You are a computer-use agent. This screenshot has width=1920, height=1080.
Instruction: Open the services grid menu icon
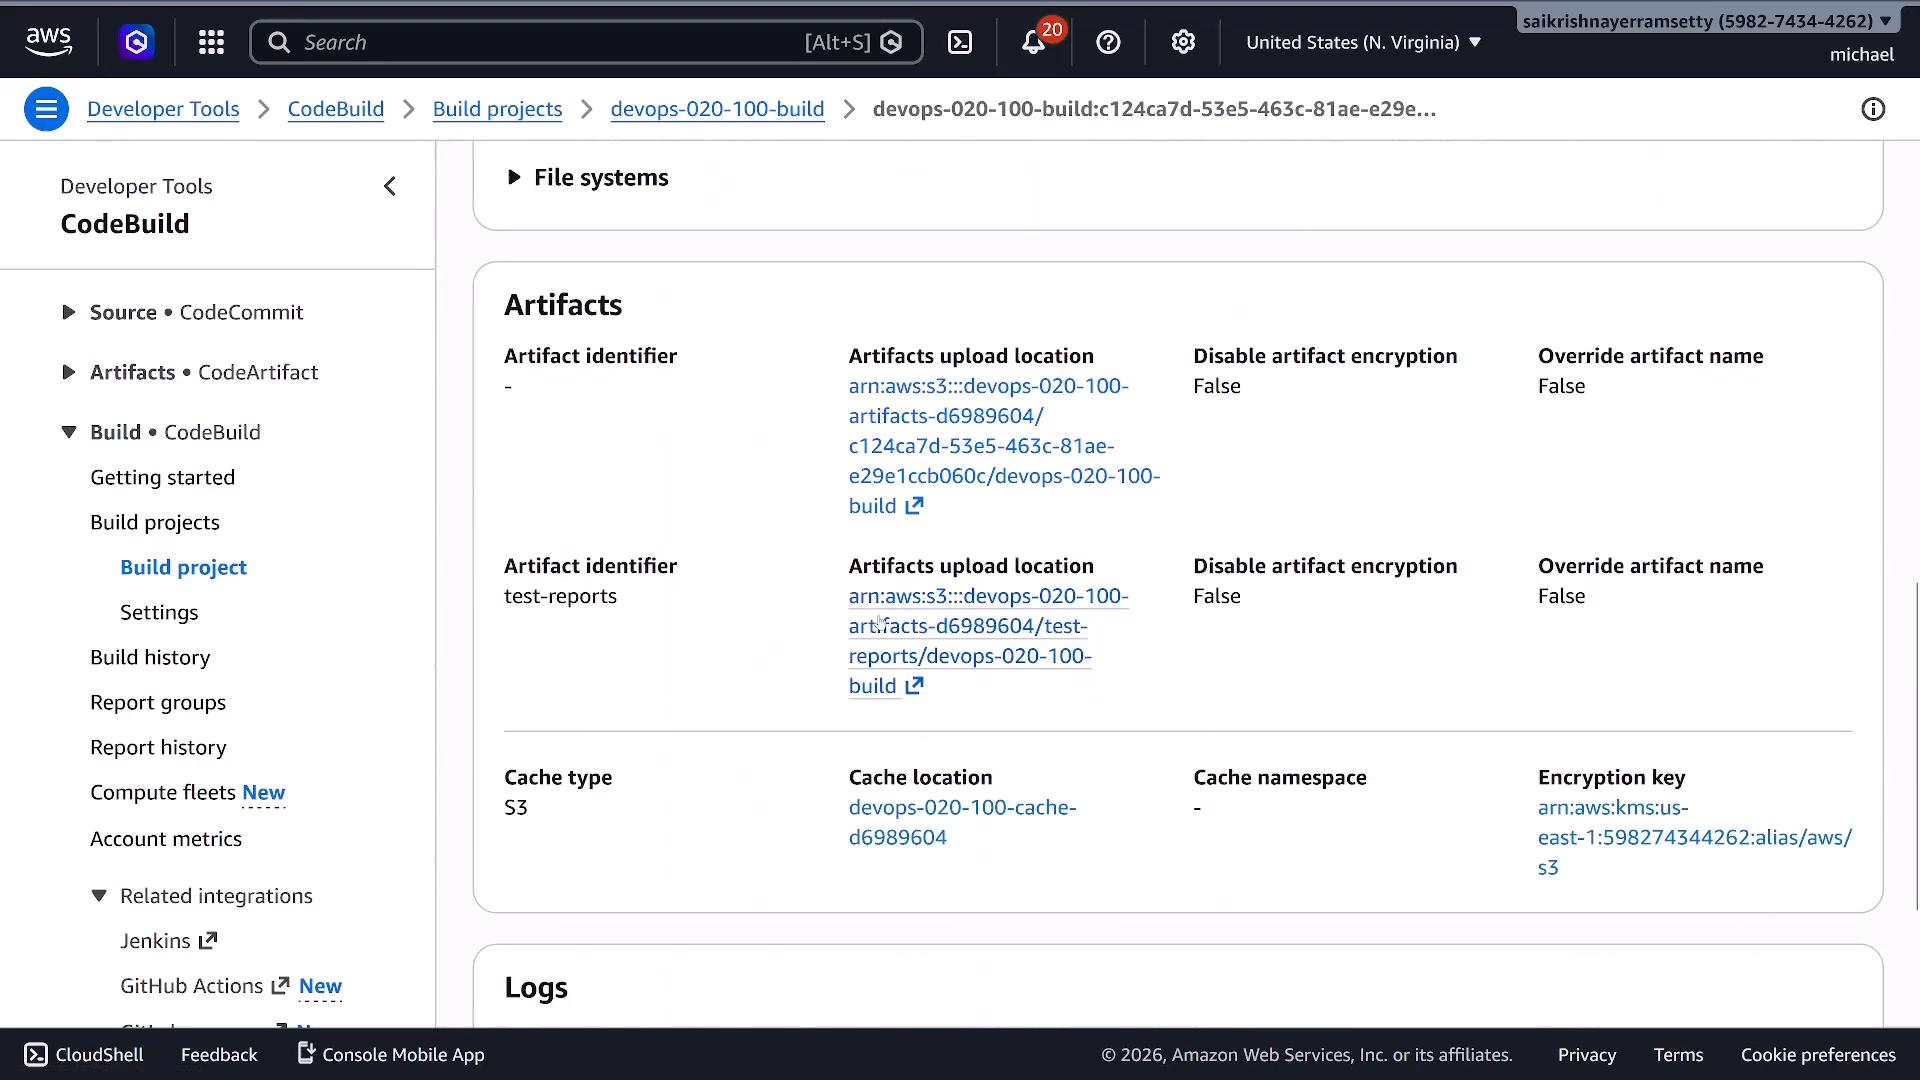tap(211, 42)
